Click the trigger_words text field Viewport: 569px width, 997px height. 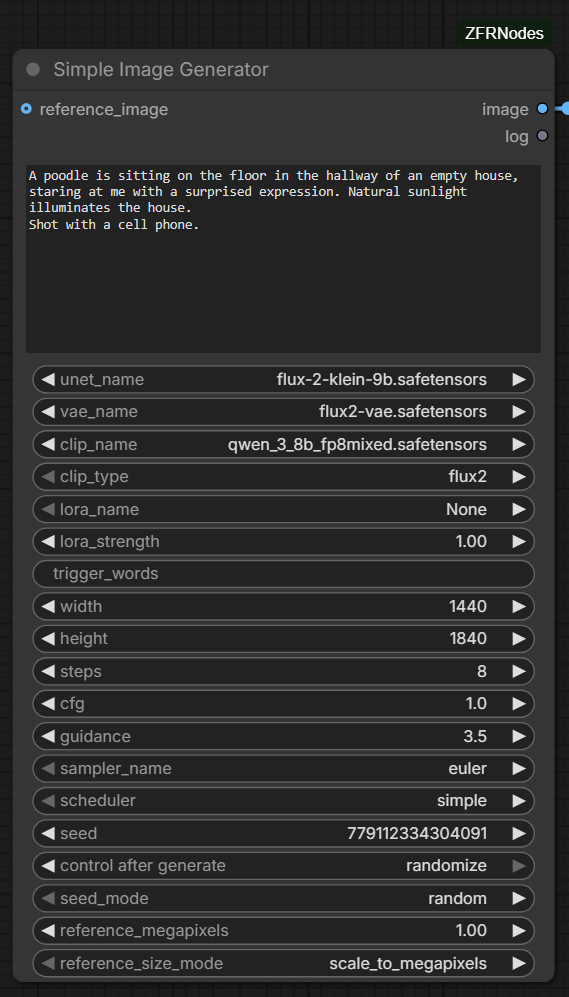click(x=284, y=574)
